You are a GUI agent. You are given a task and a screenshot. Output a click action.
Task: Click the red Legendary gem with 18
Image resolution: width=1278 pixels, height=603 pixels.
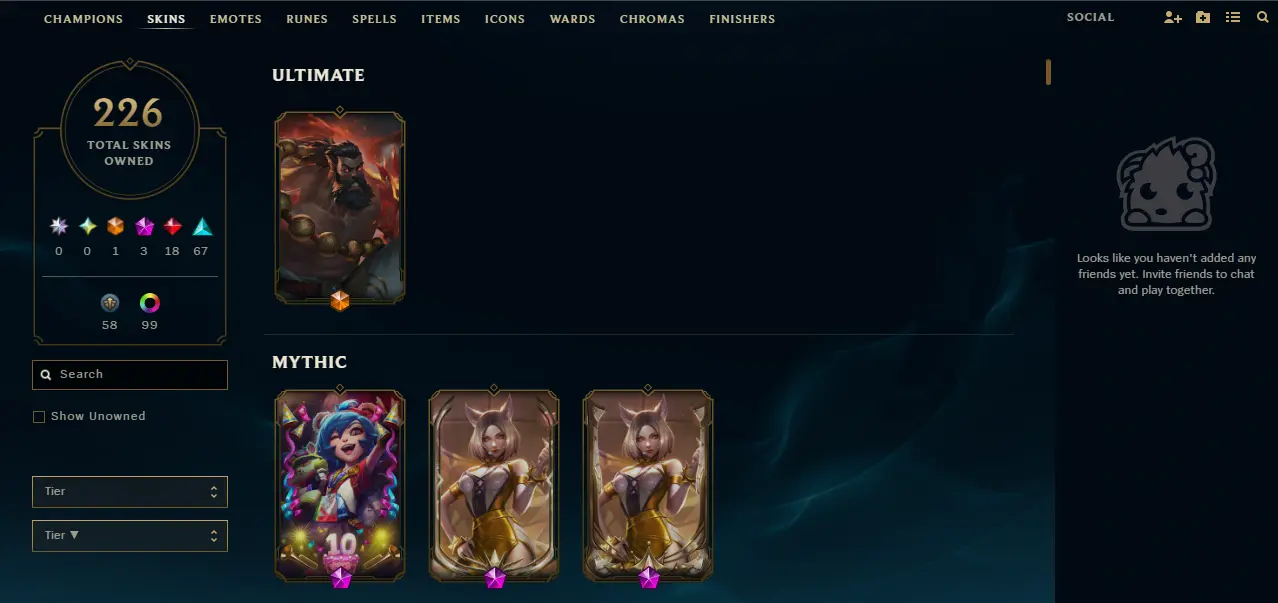172,227
